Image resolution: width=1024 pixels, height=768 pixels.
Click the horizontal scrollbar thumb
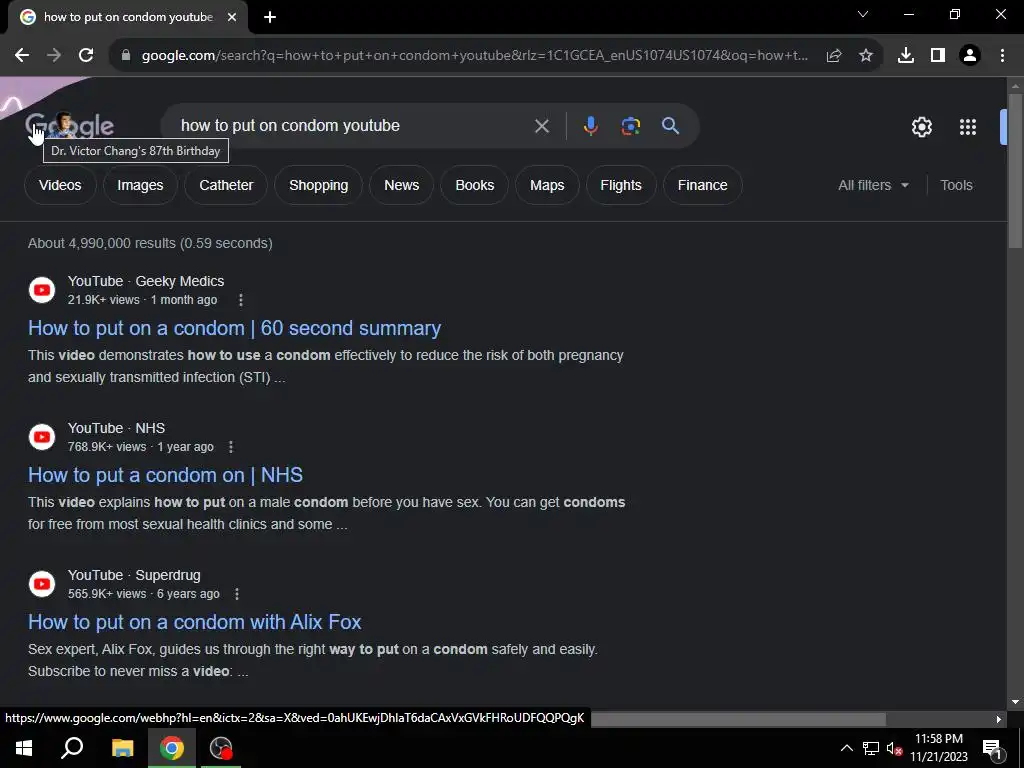[x=738, y=719]
